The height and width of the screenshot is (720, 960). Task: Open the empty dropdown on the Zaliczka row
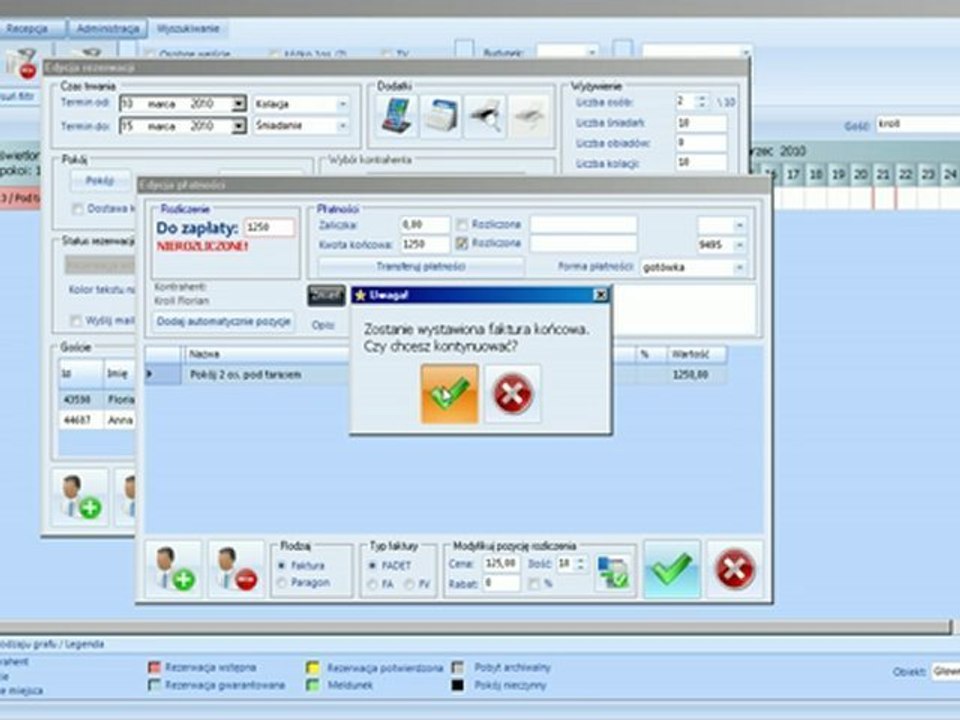coord(739,225)
